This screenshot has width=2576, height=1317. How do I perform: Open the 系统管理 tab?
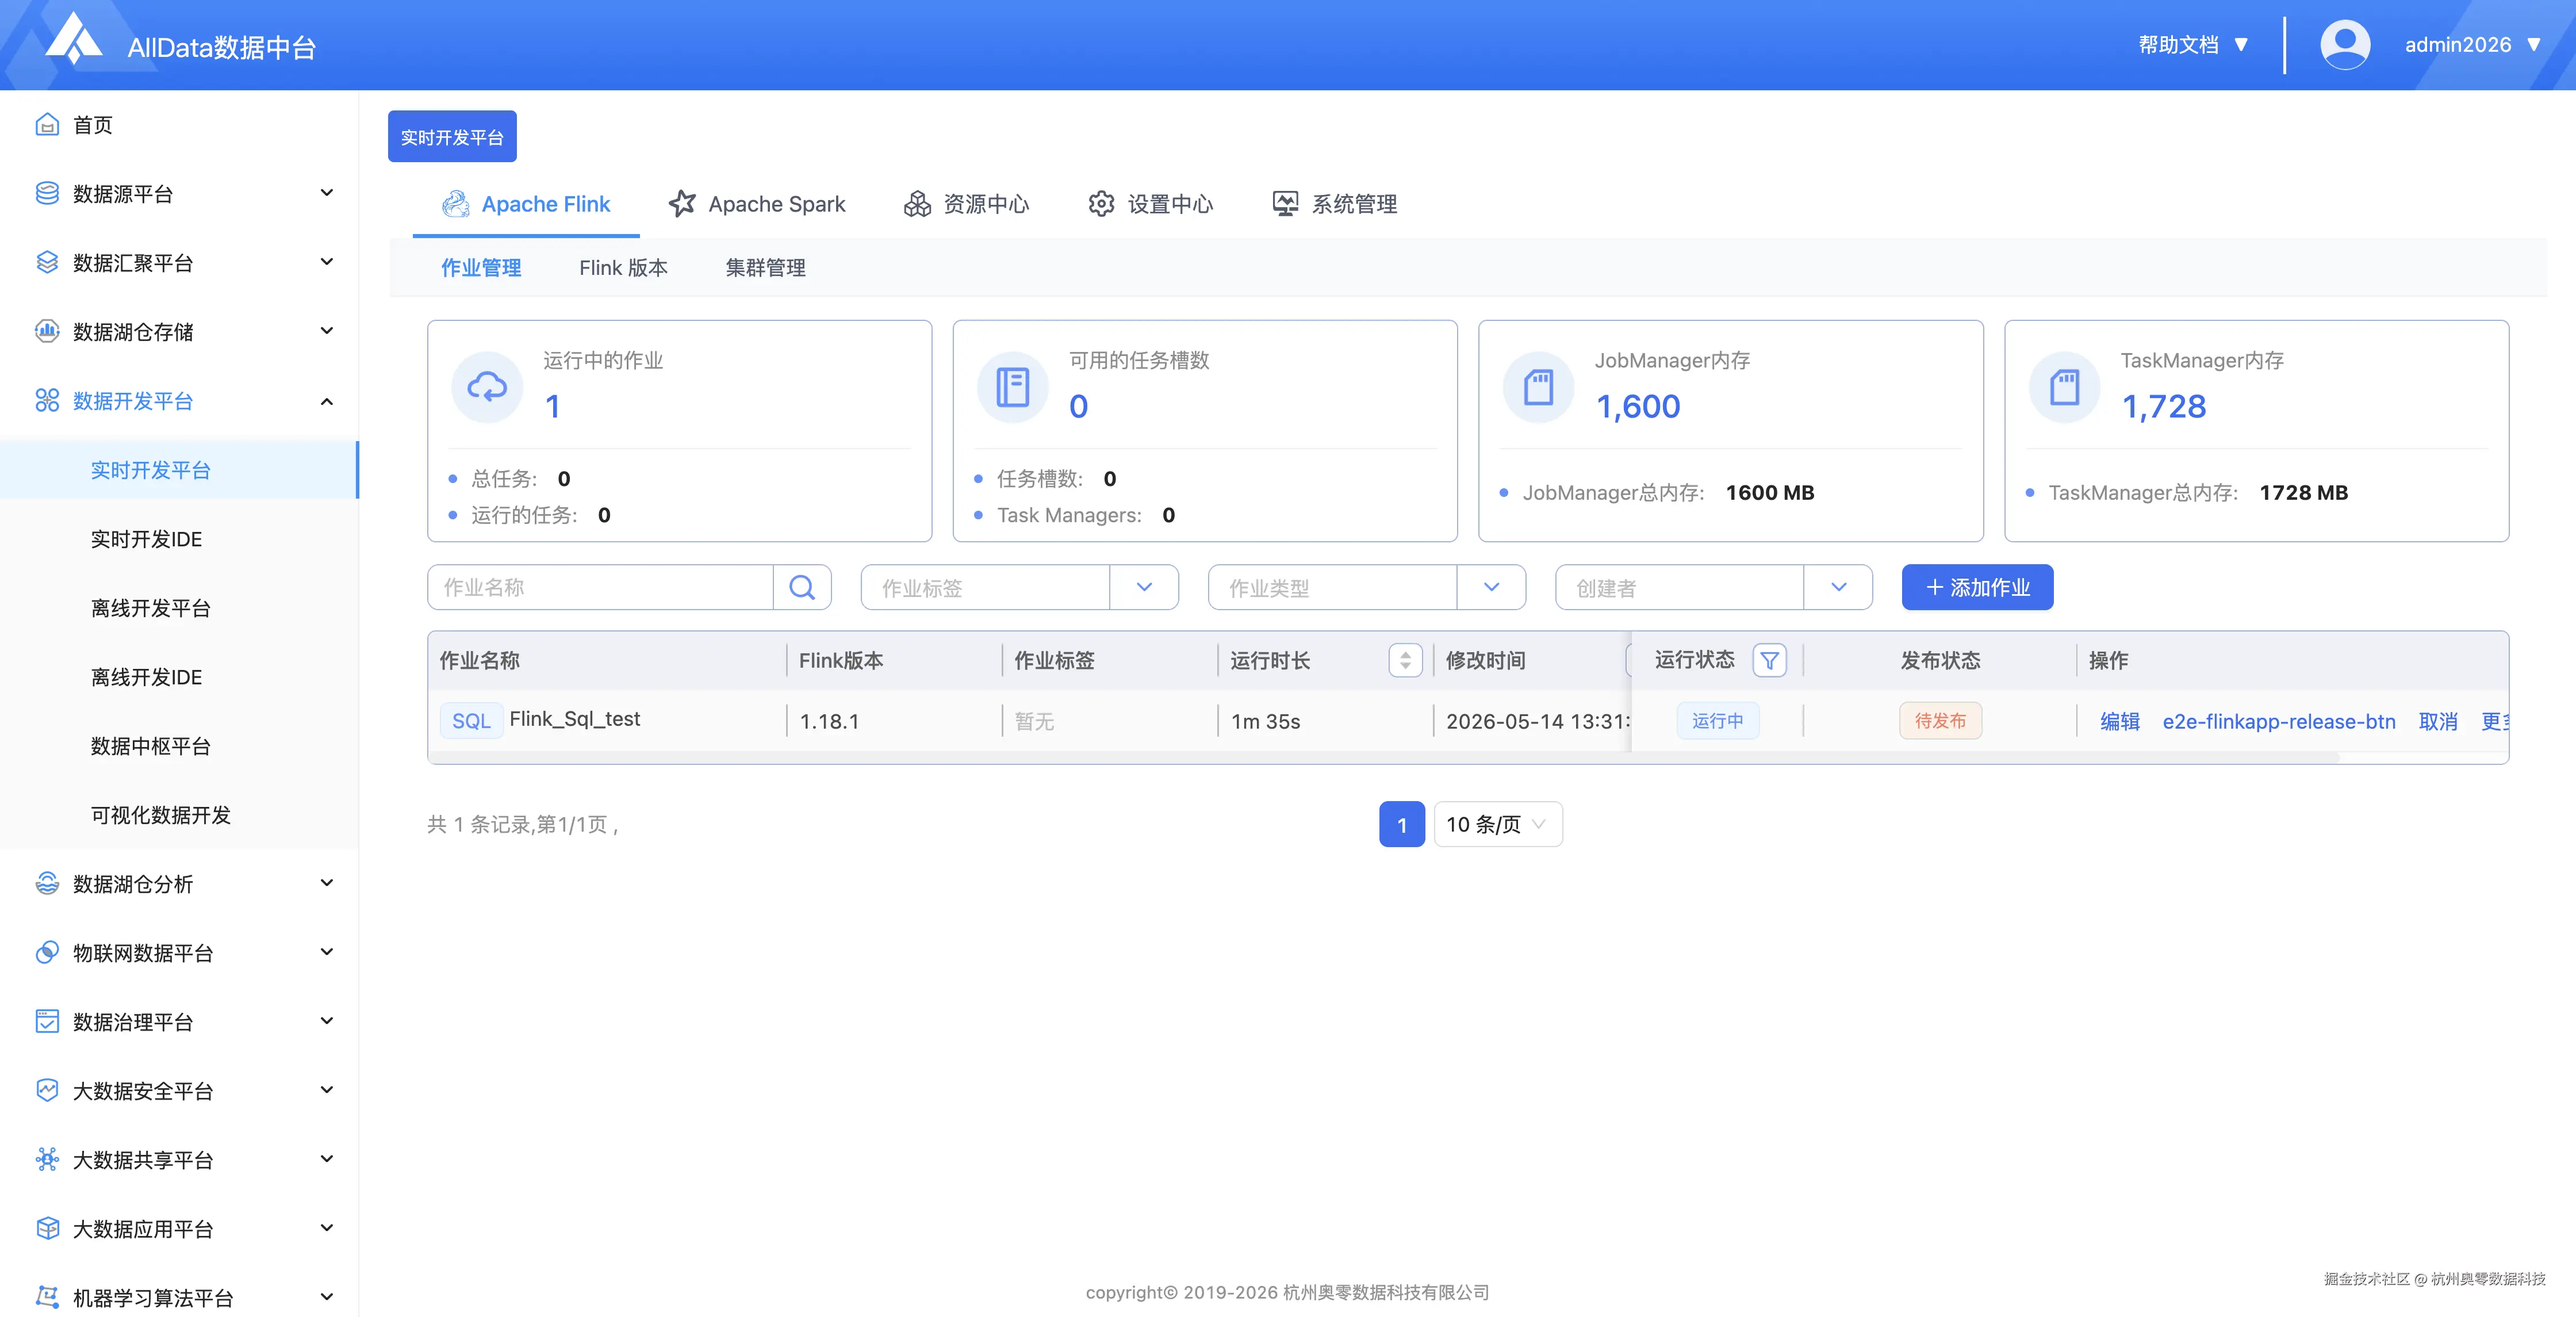[1335, 204]
